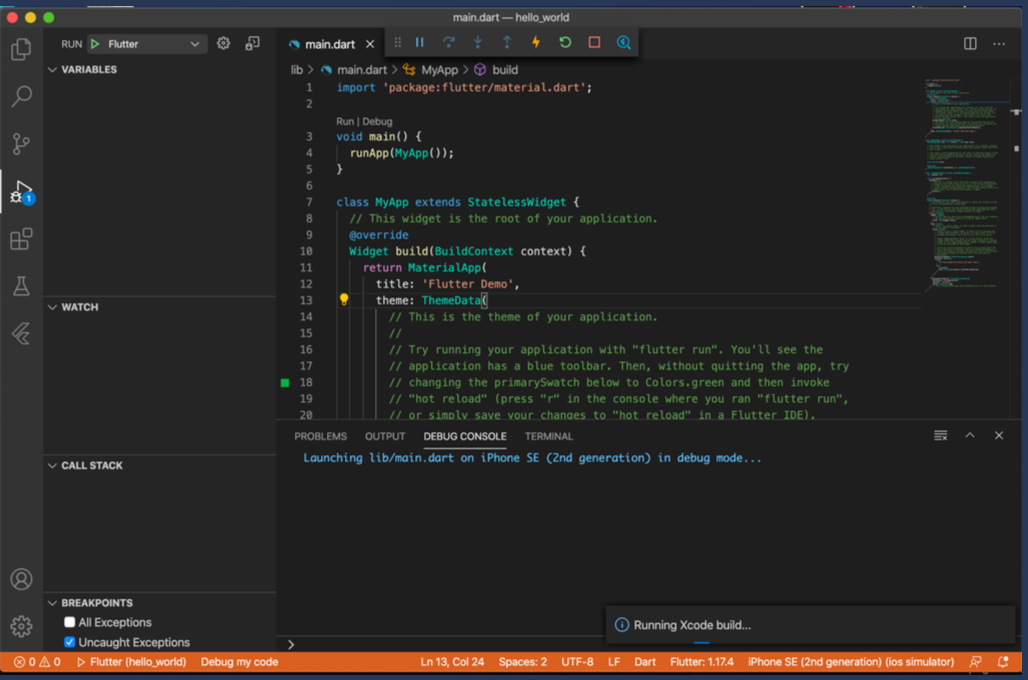Switch to the TERMINAL tab
Viewport: 1028px width, 680px height.
point(548,436)
